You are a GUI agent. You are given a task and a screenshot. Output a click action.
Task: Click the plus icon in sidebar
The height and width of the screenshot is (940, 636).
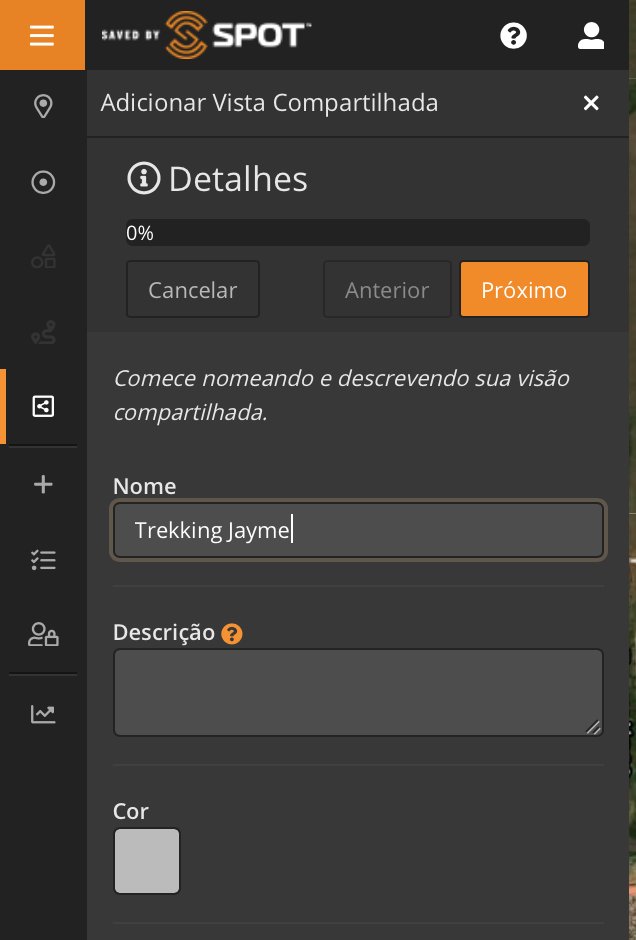tap(43, 485)
